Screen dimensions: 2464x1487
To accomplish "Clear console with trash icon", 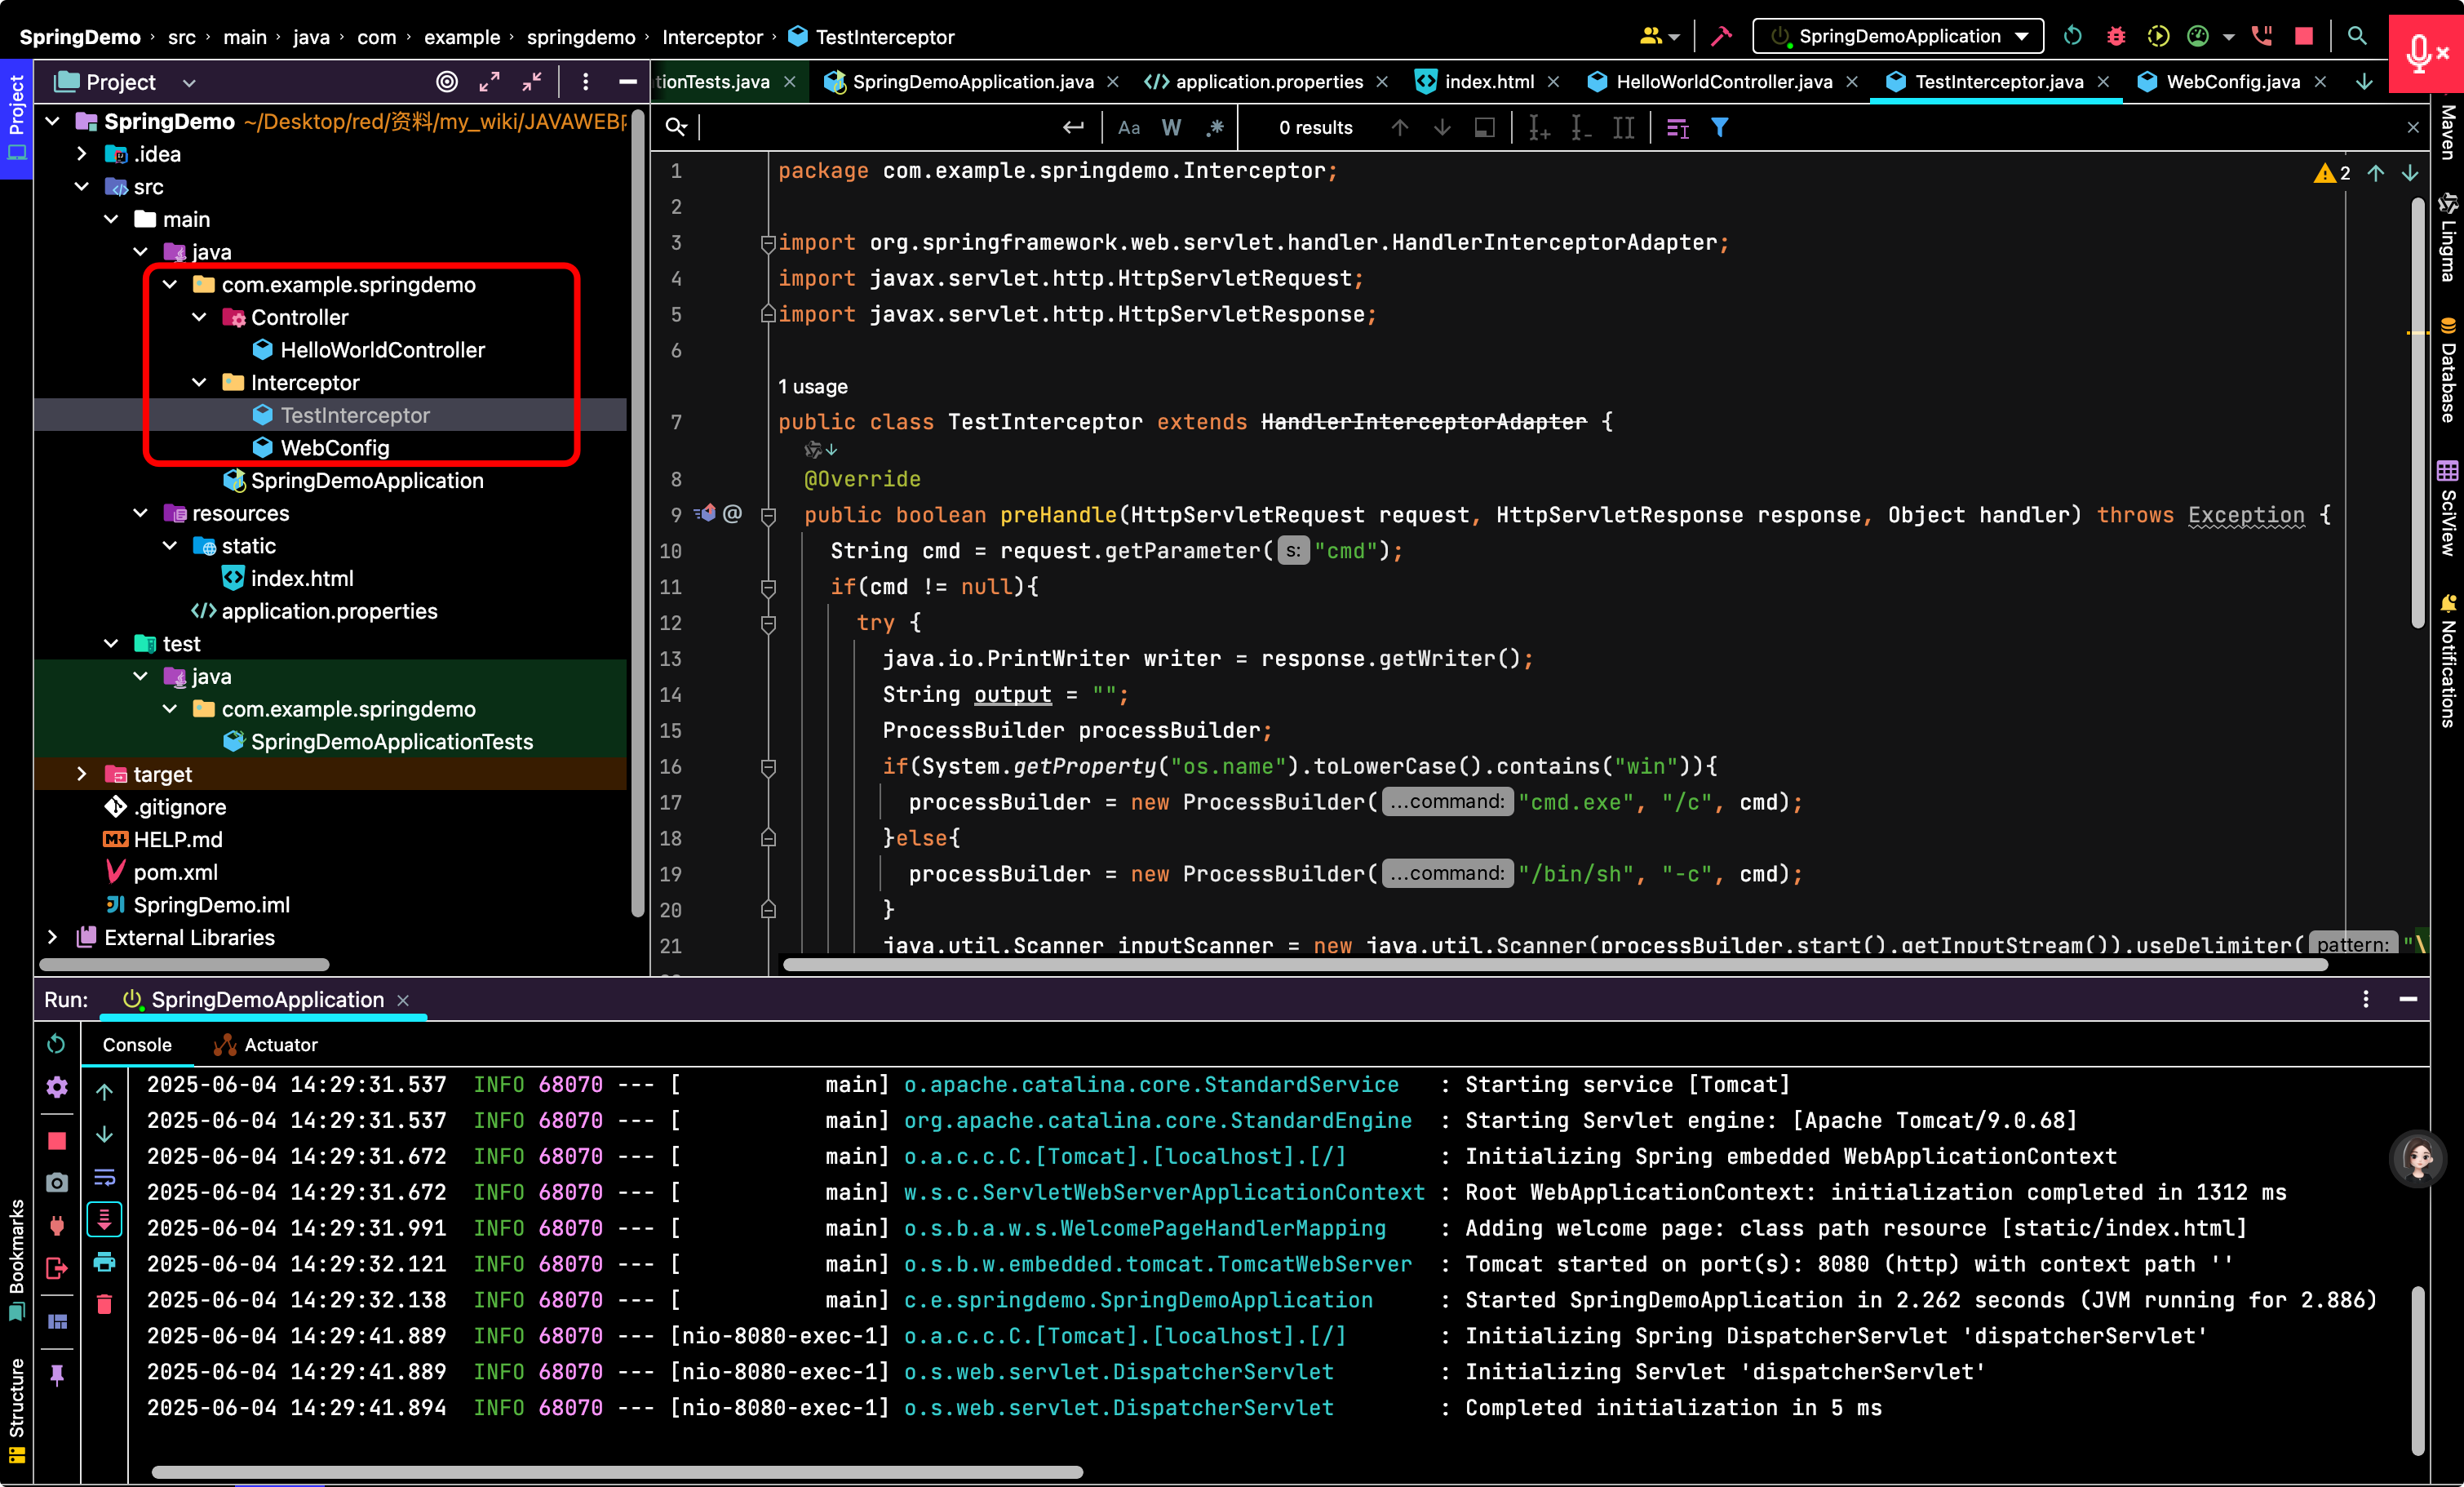I will click(104, 1305).
